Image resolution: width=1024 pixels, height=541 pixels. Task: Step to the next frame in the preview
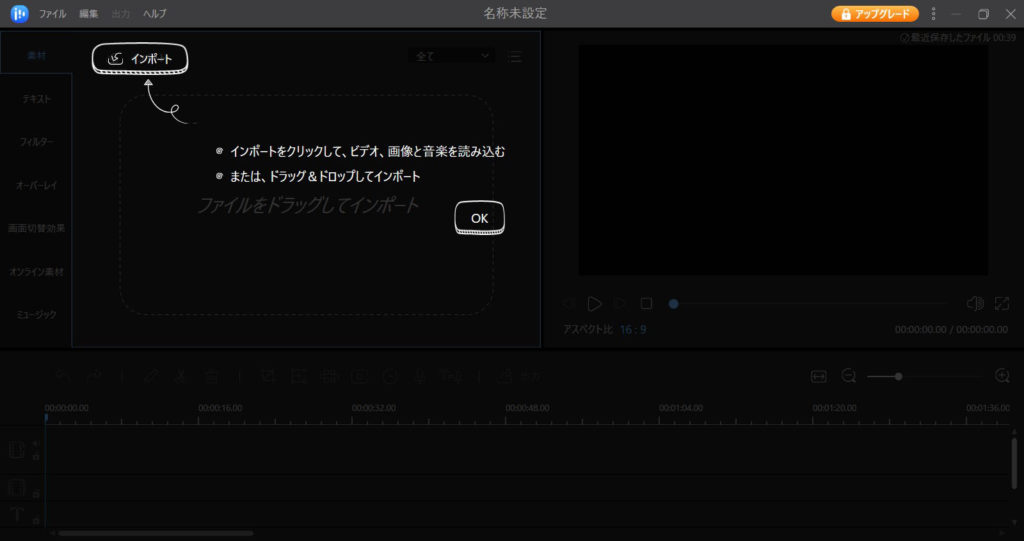tap(620, 303)
